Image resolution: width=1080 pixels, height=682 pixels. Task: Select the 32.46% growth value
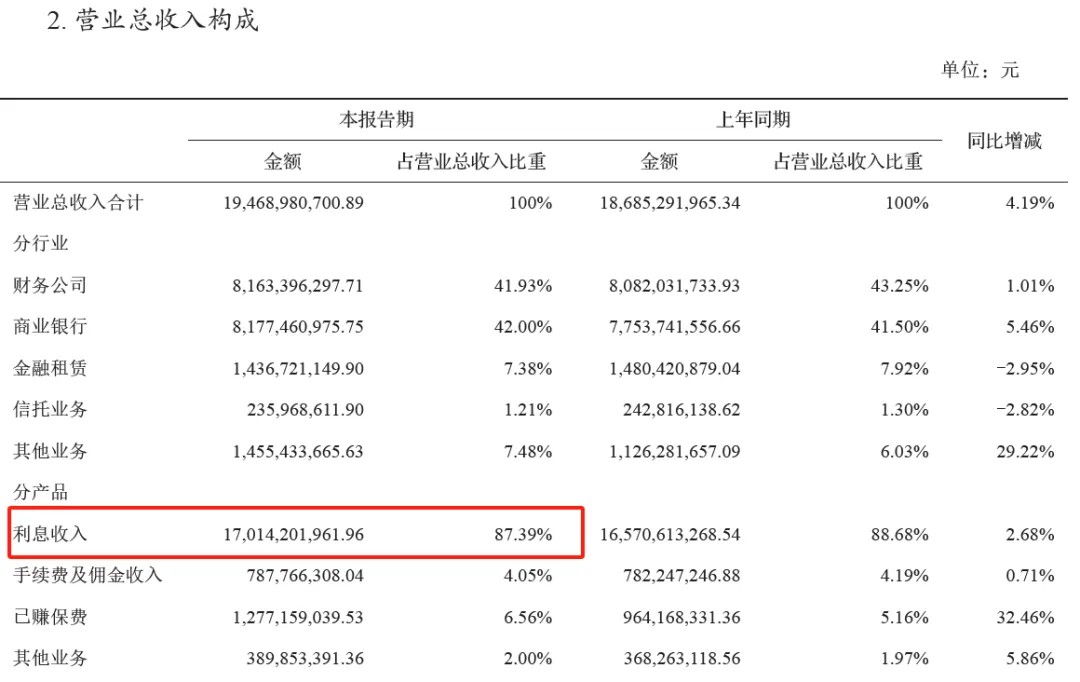tap(1026, 617)
